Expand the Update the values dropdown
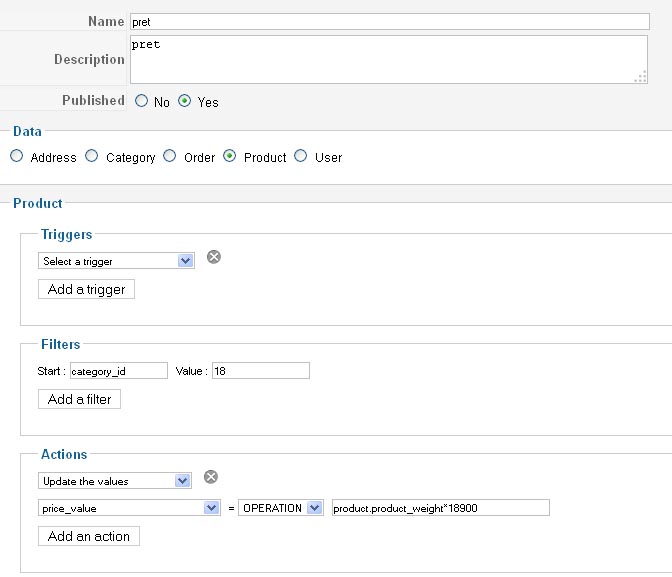 pos(114,481)
